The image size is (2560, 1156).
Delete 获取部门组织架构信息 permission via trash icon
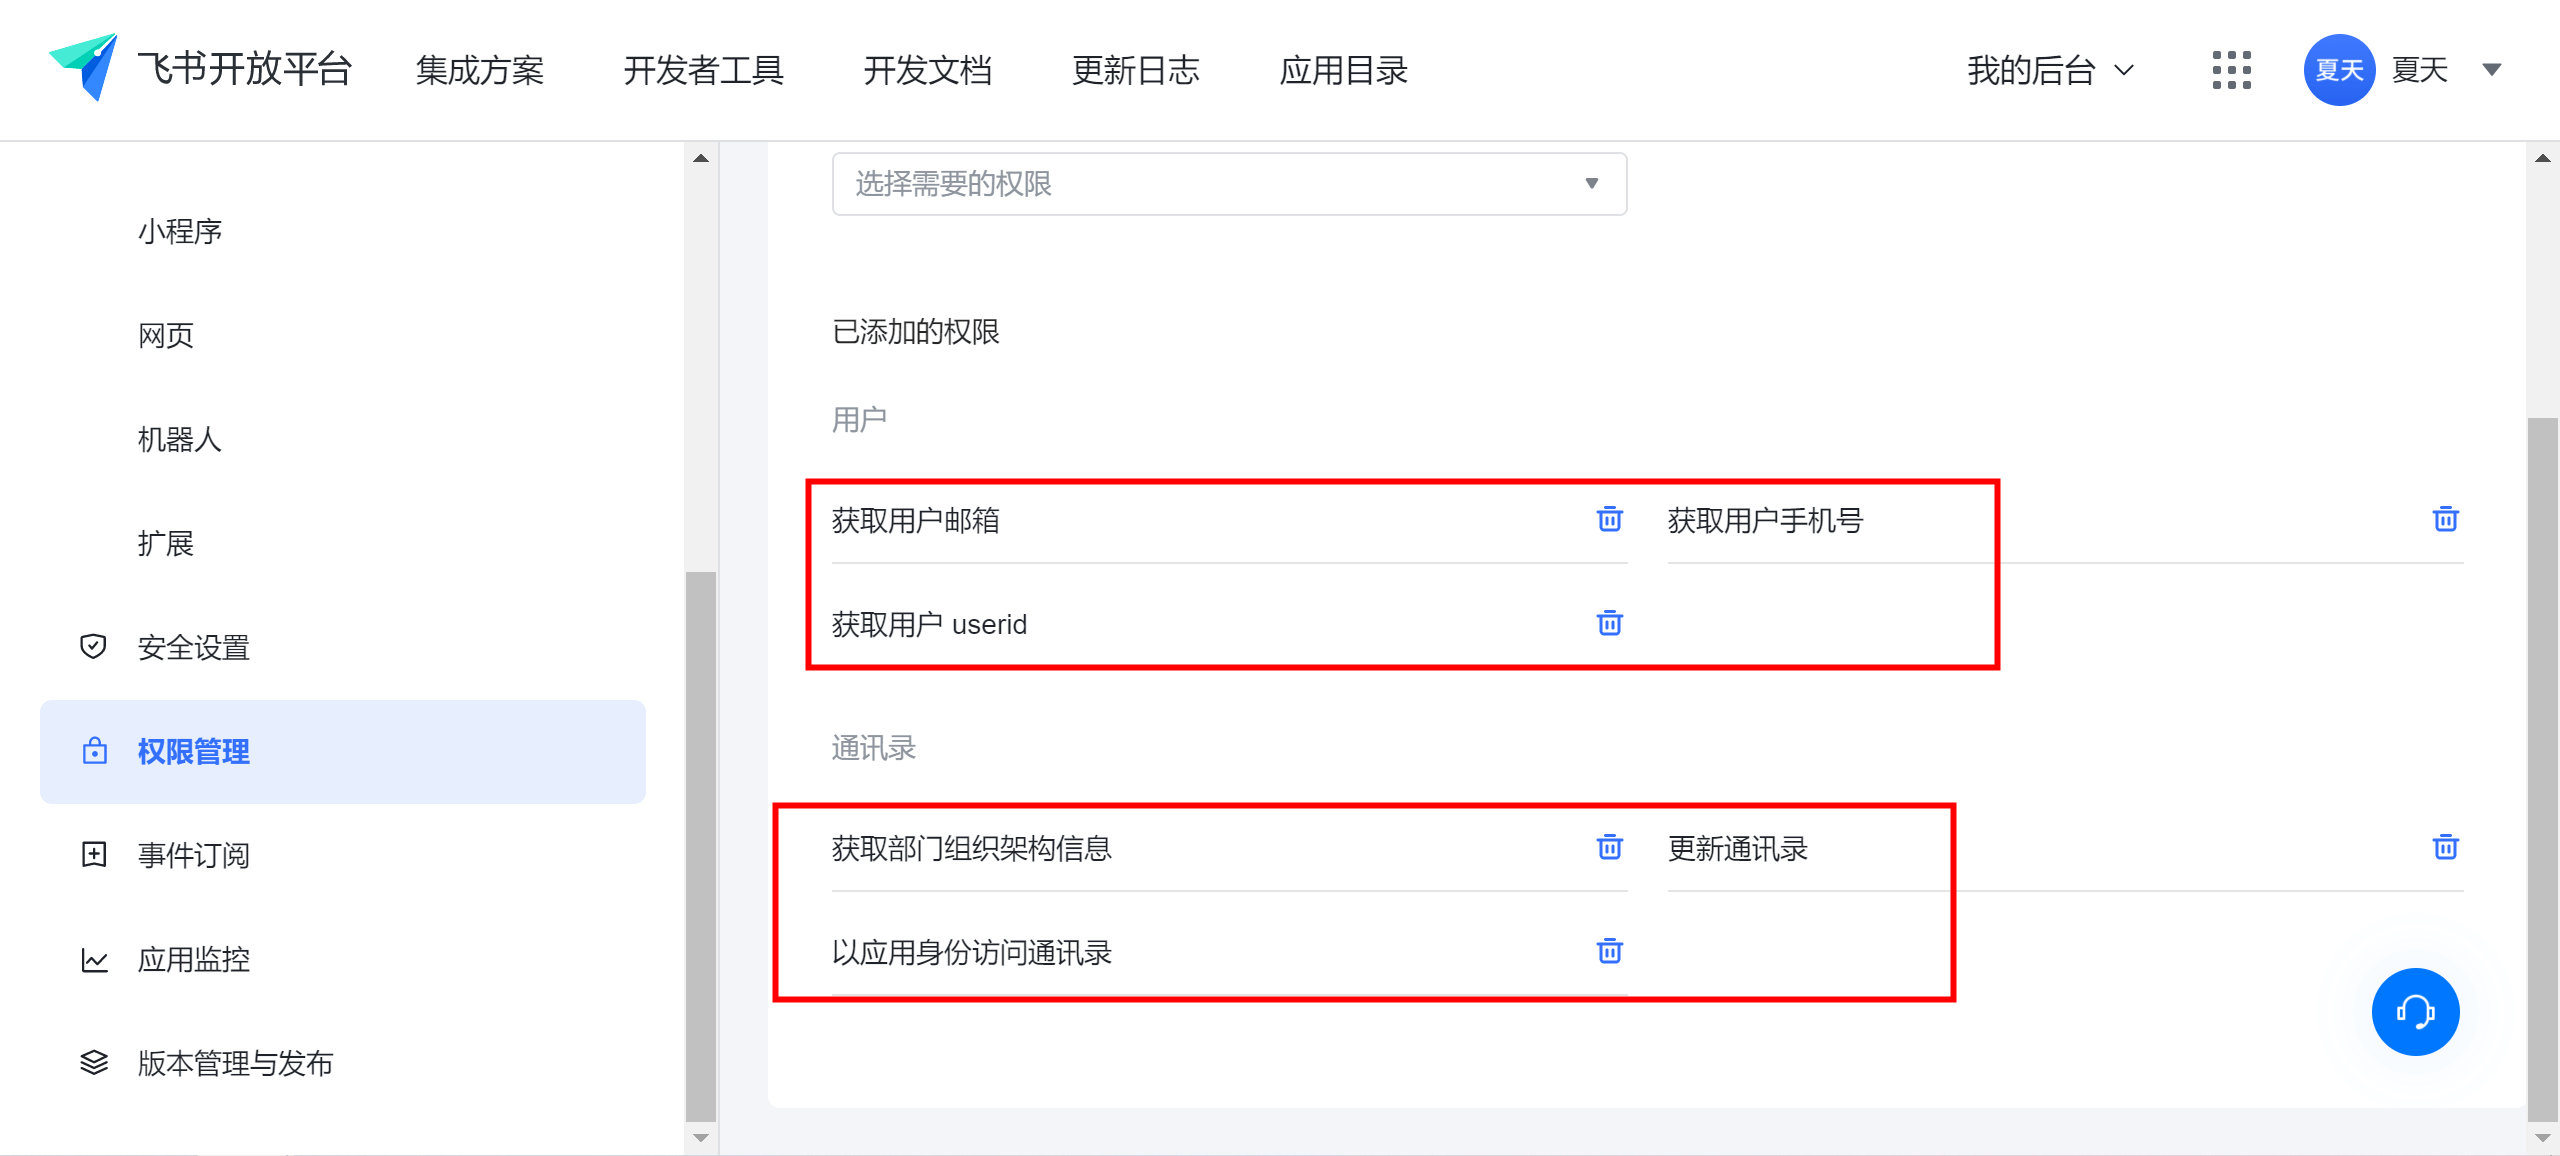point(1609,847)
